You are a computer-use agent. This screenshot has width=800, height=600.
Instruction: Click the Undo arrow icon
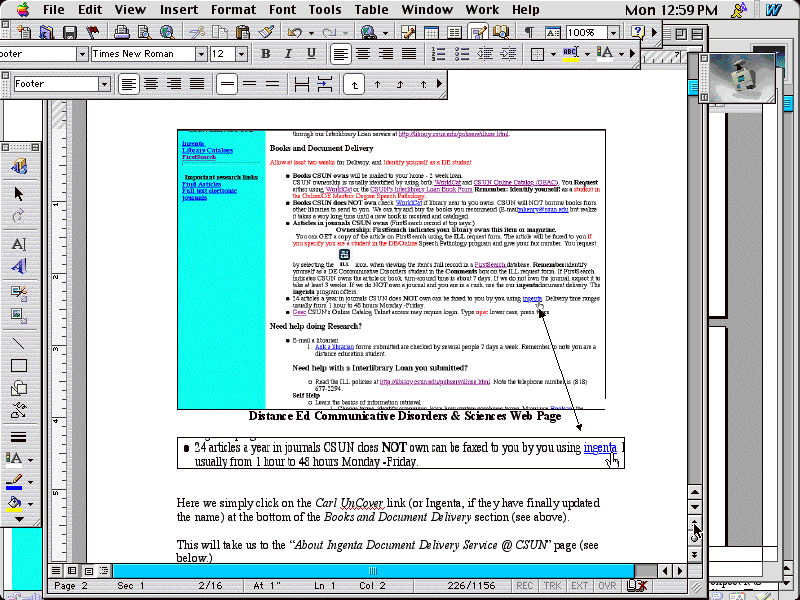[294, 33]
